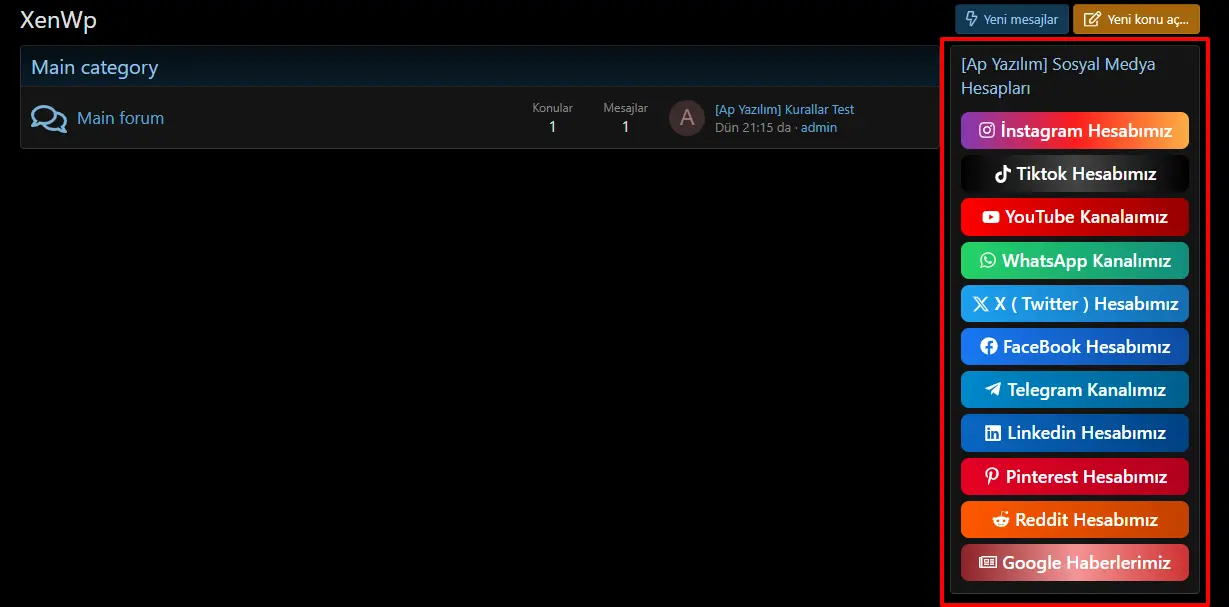Click the Pinterest logo icon

(x=992, y=477)
